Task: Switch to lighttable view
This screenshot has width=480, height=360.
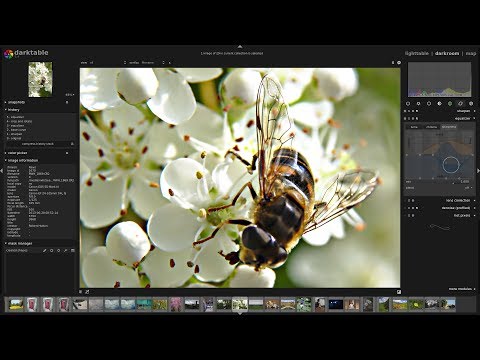Action: [x=417, y=53]
